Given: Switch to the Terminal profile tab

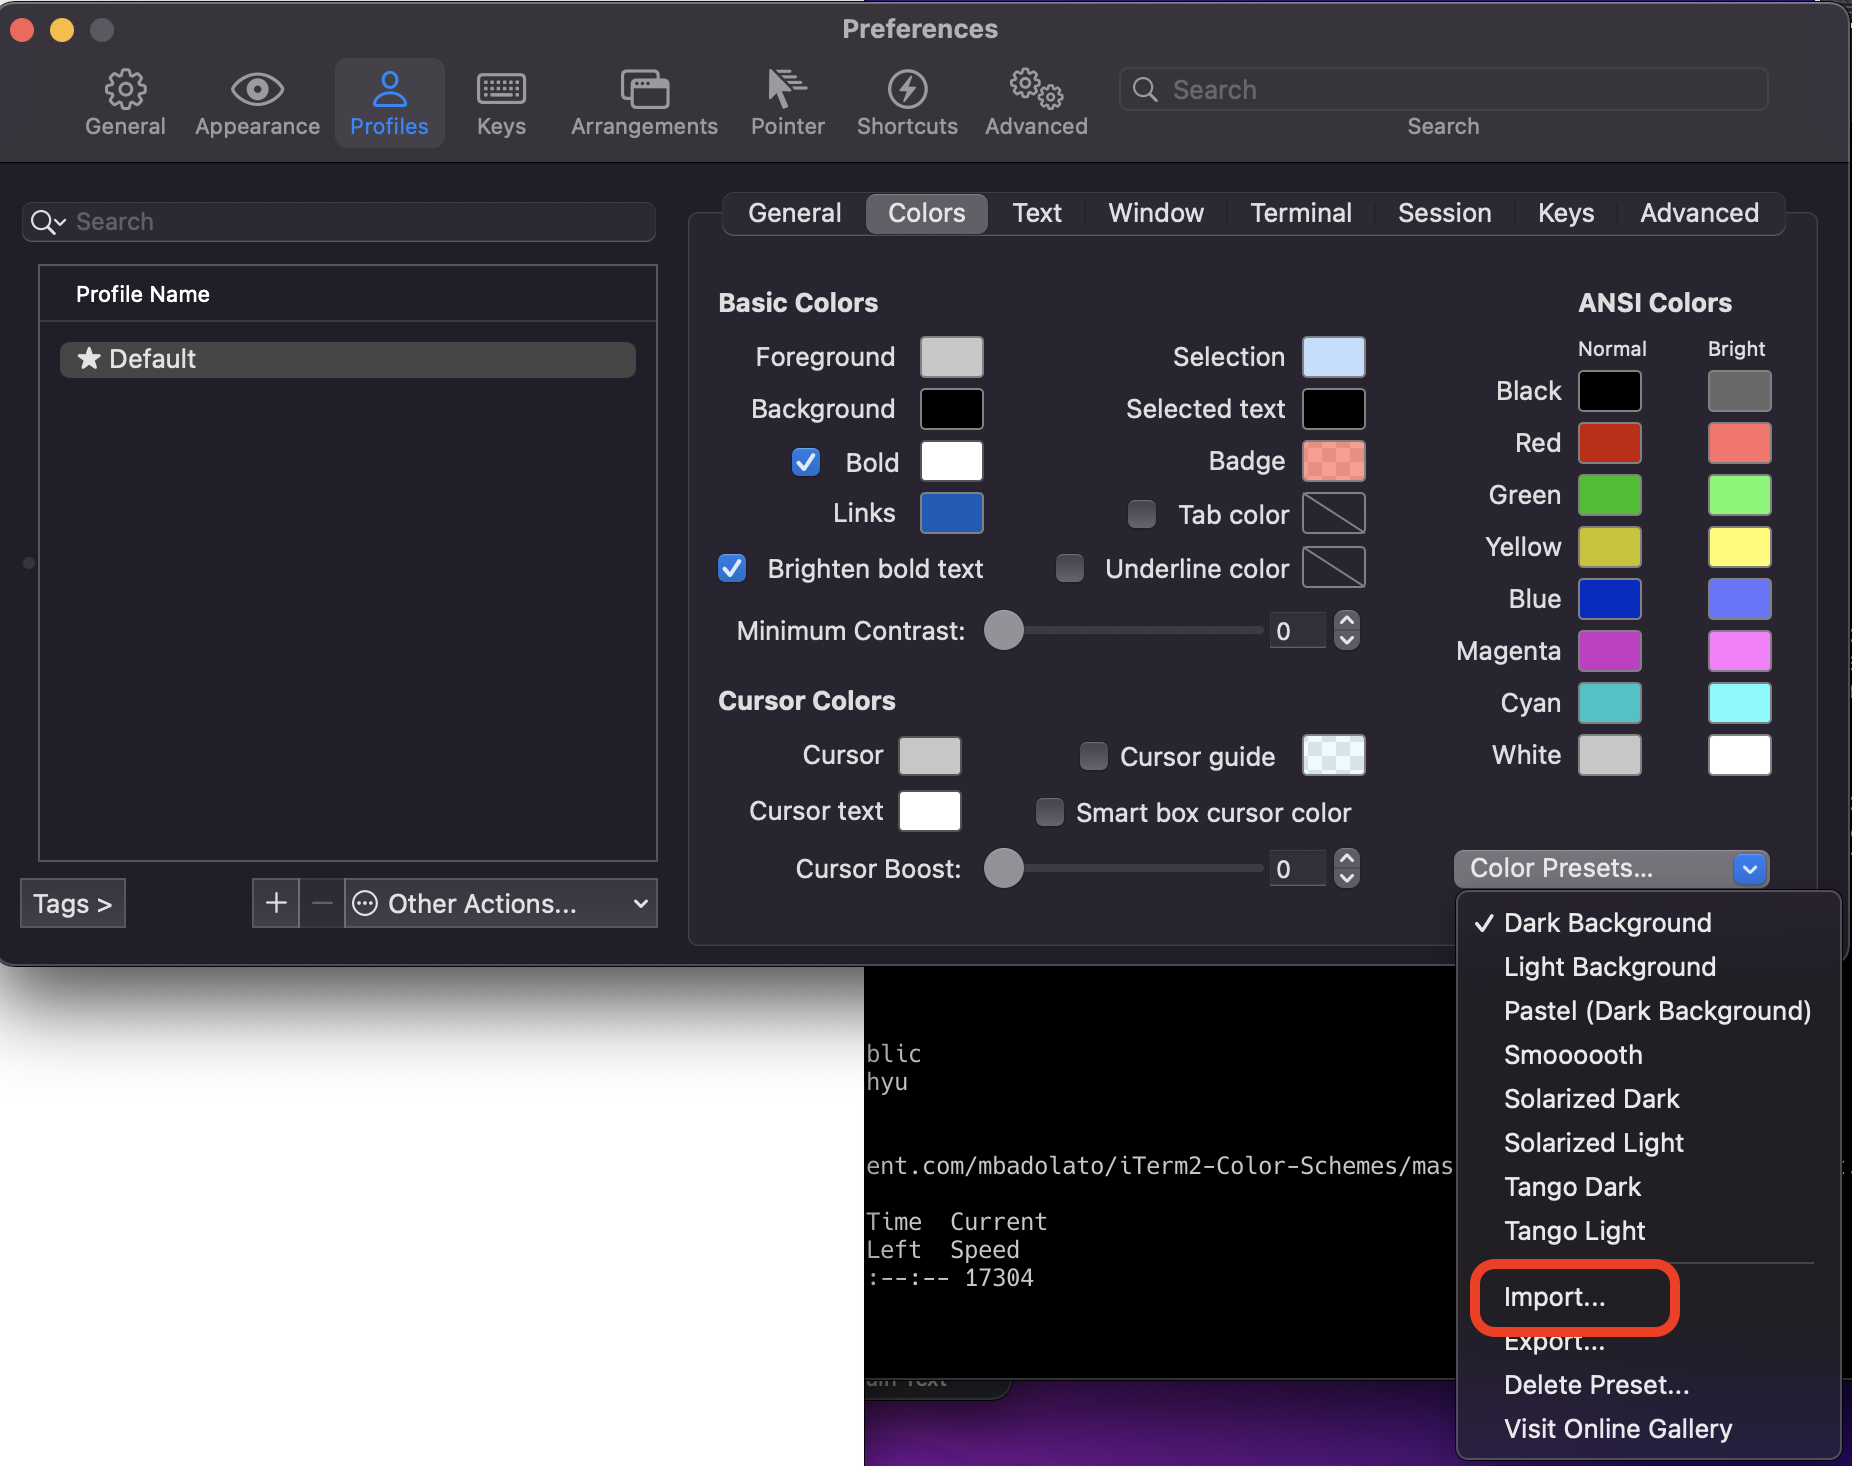Looking at the screenshot, I should point(1301,213).
